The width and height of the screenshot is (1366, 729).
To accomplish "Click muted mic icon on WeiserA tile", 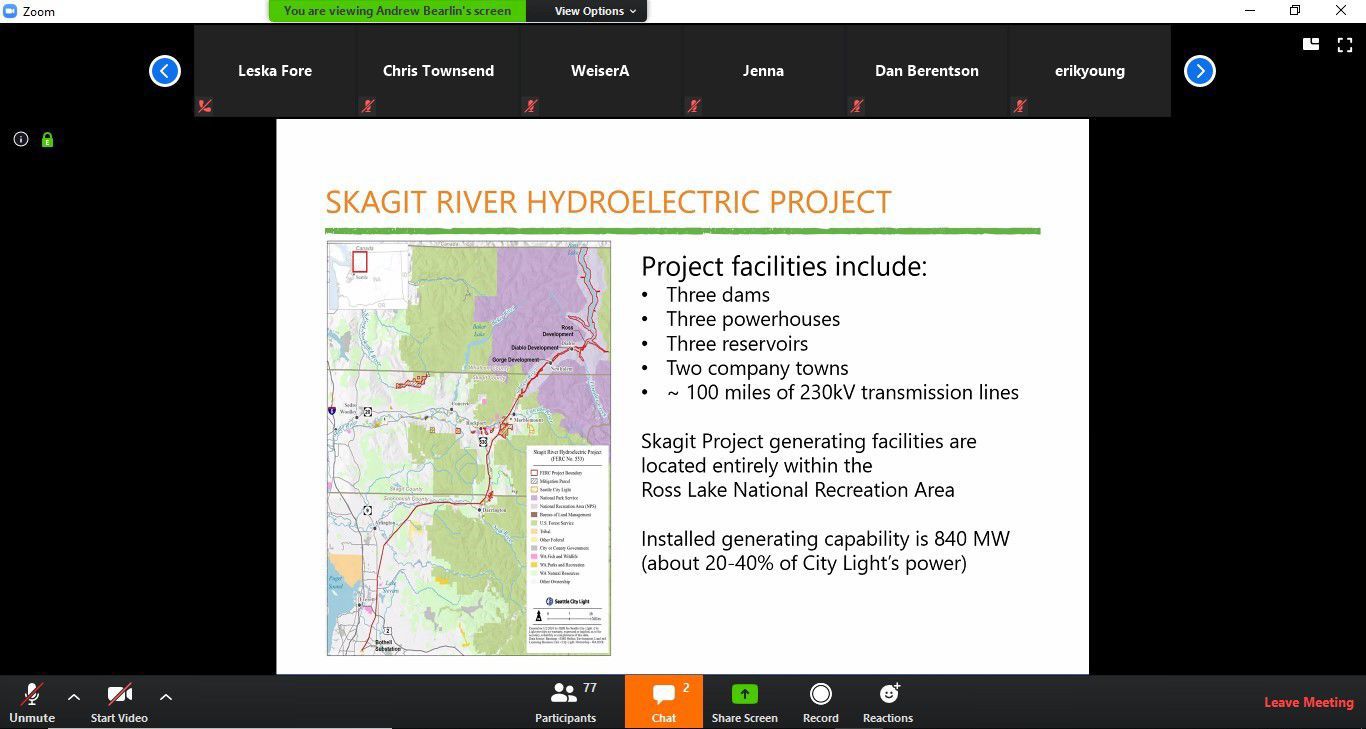I will 531,106.
